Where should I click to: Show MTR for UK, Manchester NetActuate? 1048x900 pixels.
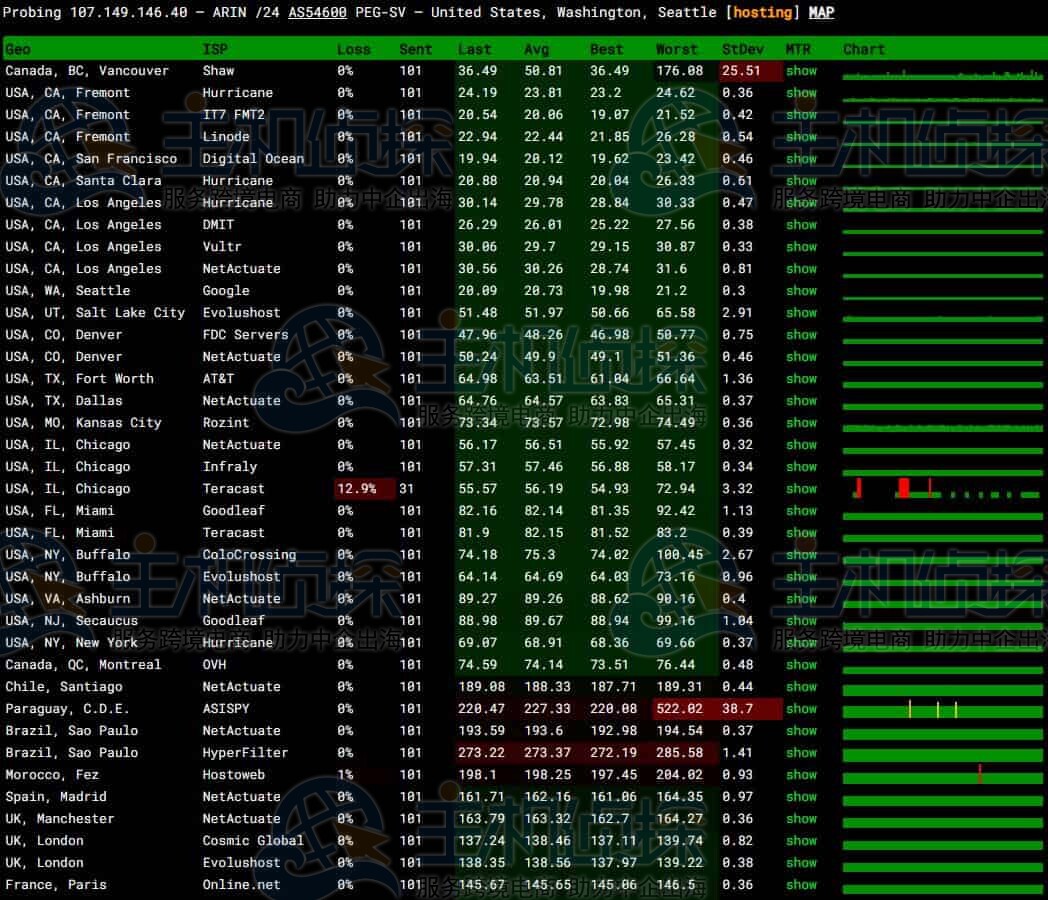click(x=801, y=819)
